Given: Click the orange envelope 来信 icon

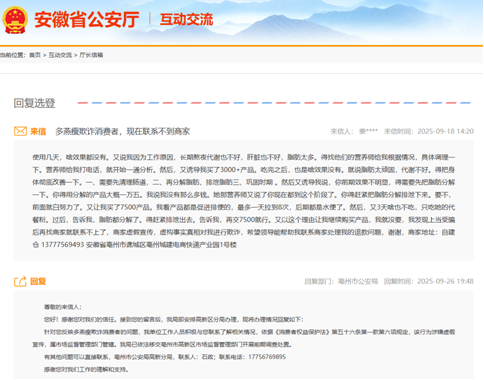Looking at the screenshot, I should [20, 131].
